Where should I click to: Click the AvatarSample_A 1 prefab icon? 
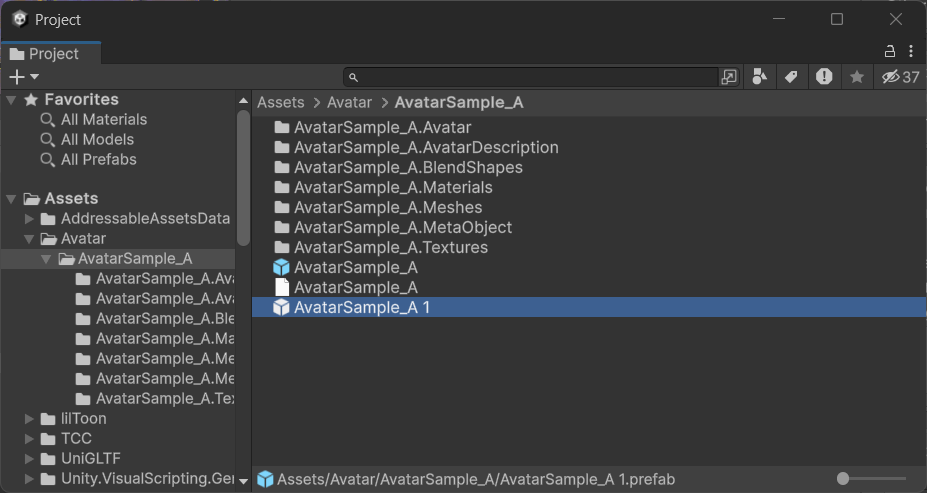[281, 308]
